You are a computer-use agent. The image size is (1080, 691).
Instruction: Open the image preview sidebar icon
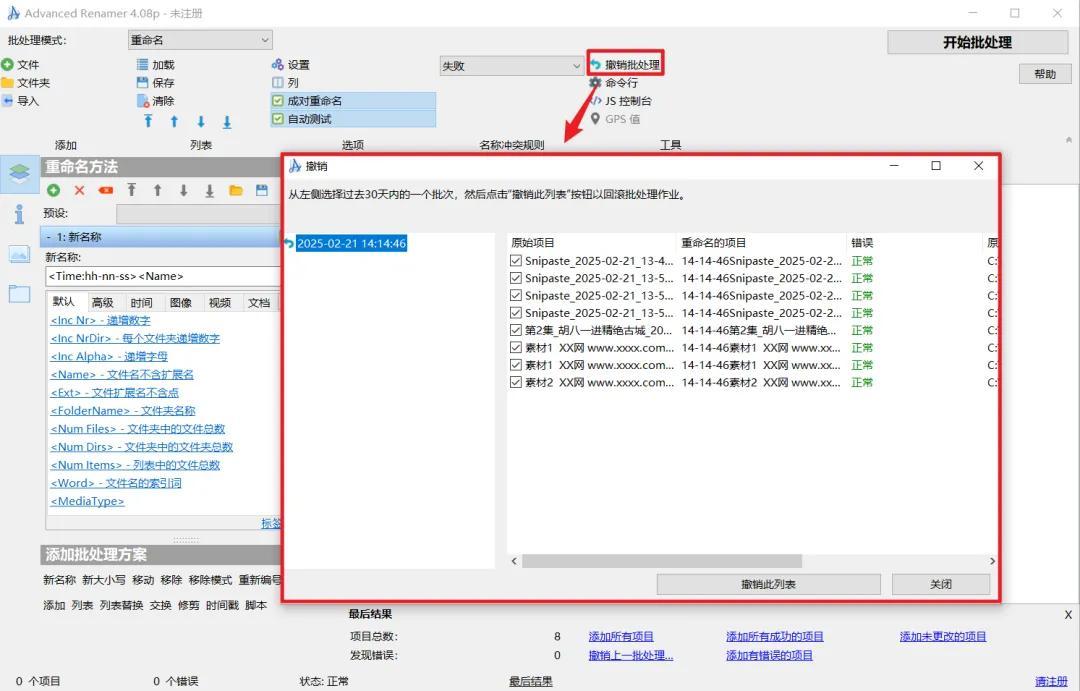point(19,254)
